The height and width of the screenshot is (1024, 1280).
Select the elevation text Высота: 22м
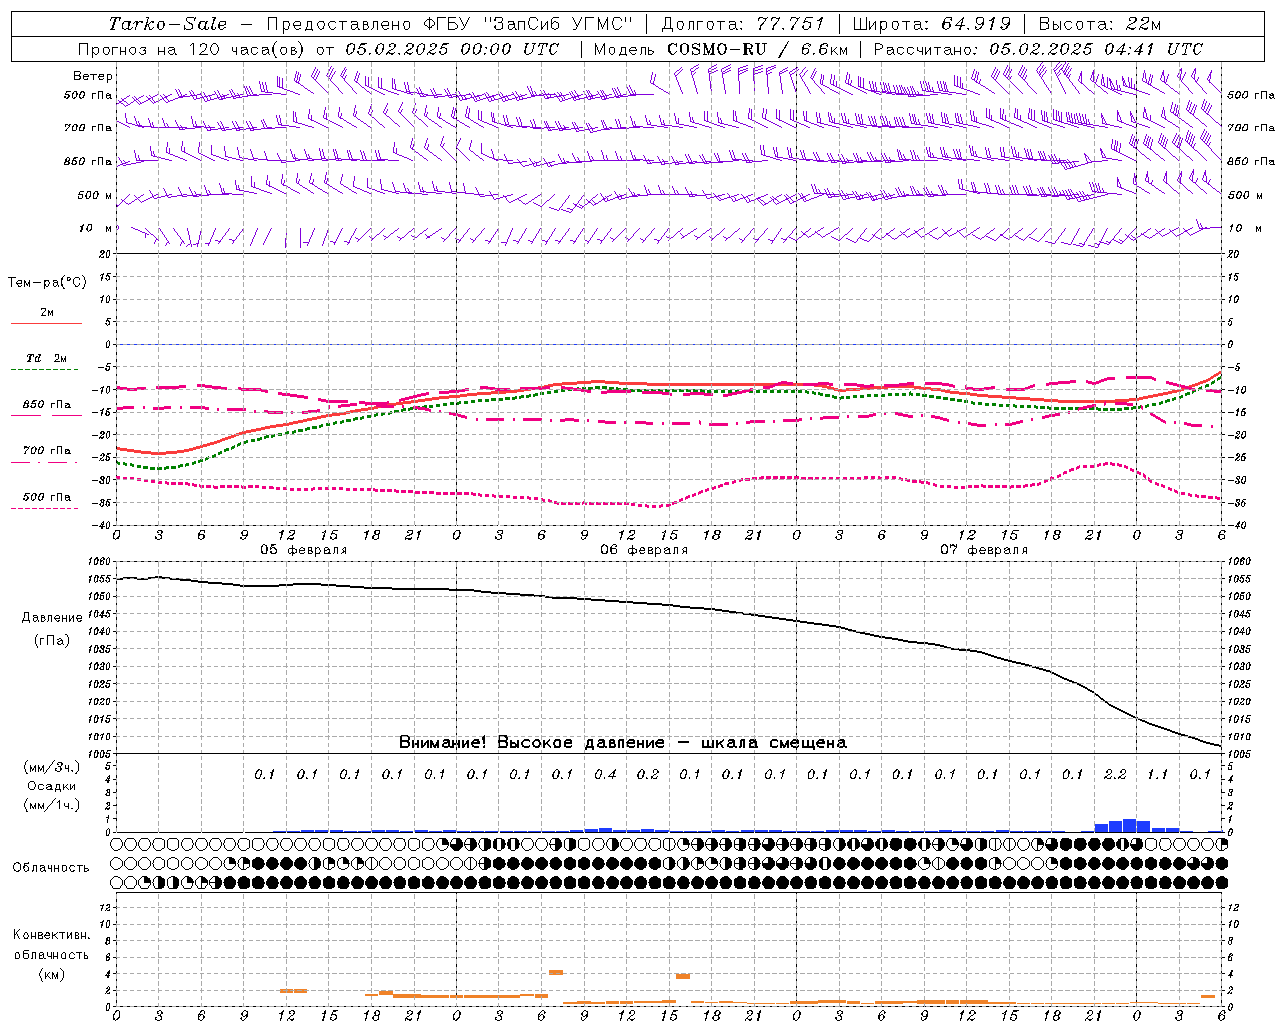tap(1100, 24)
